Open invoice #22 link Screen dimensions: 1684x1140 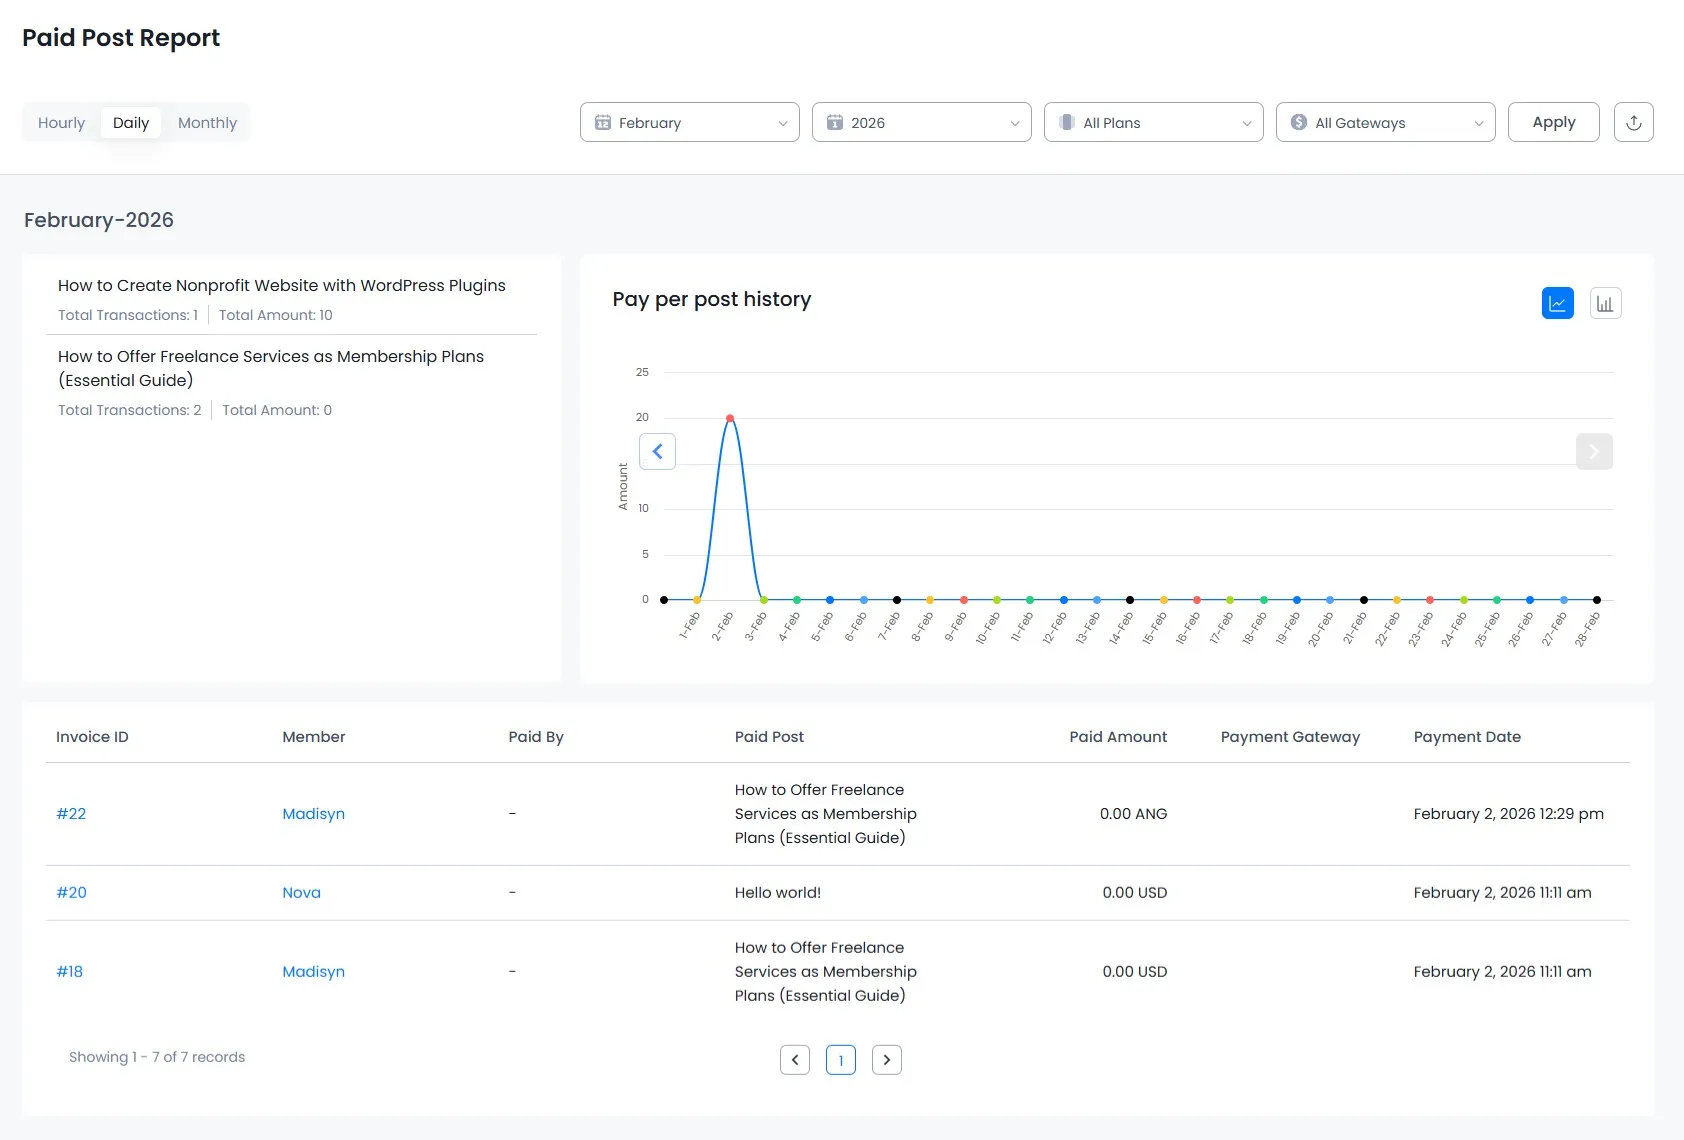click(71, 813)
